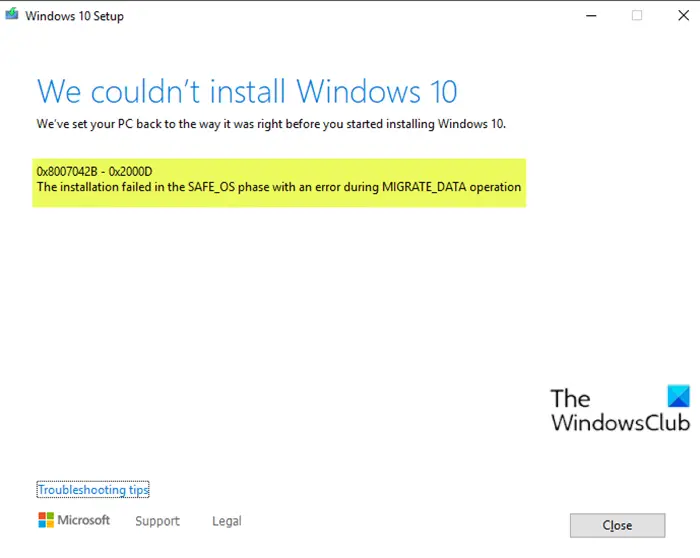The image size is (700, 558).
Task: Click the "We've set your PC back" sentence
Action: (271, 124)
